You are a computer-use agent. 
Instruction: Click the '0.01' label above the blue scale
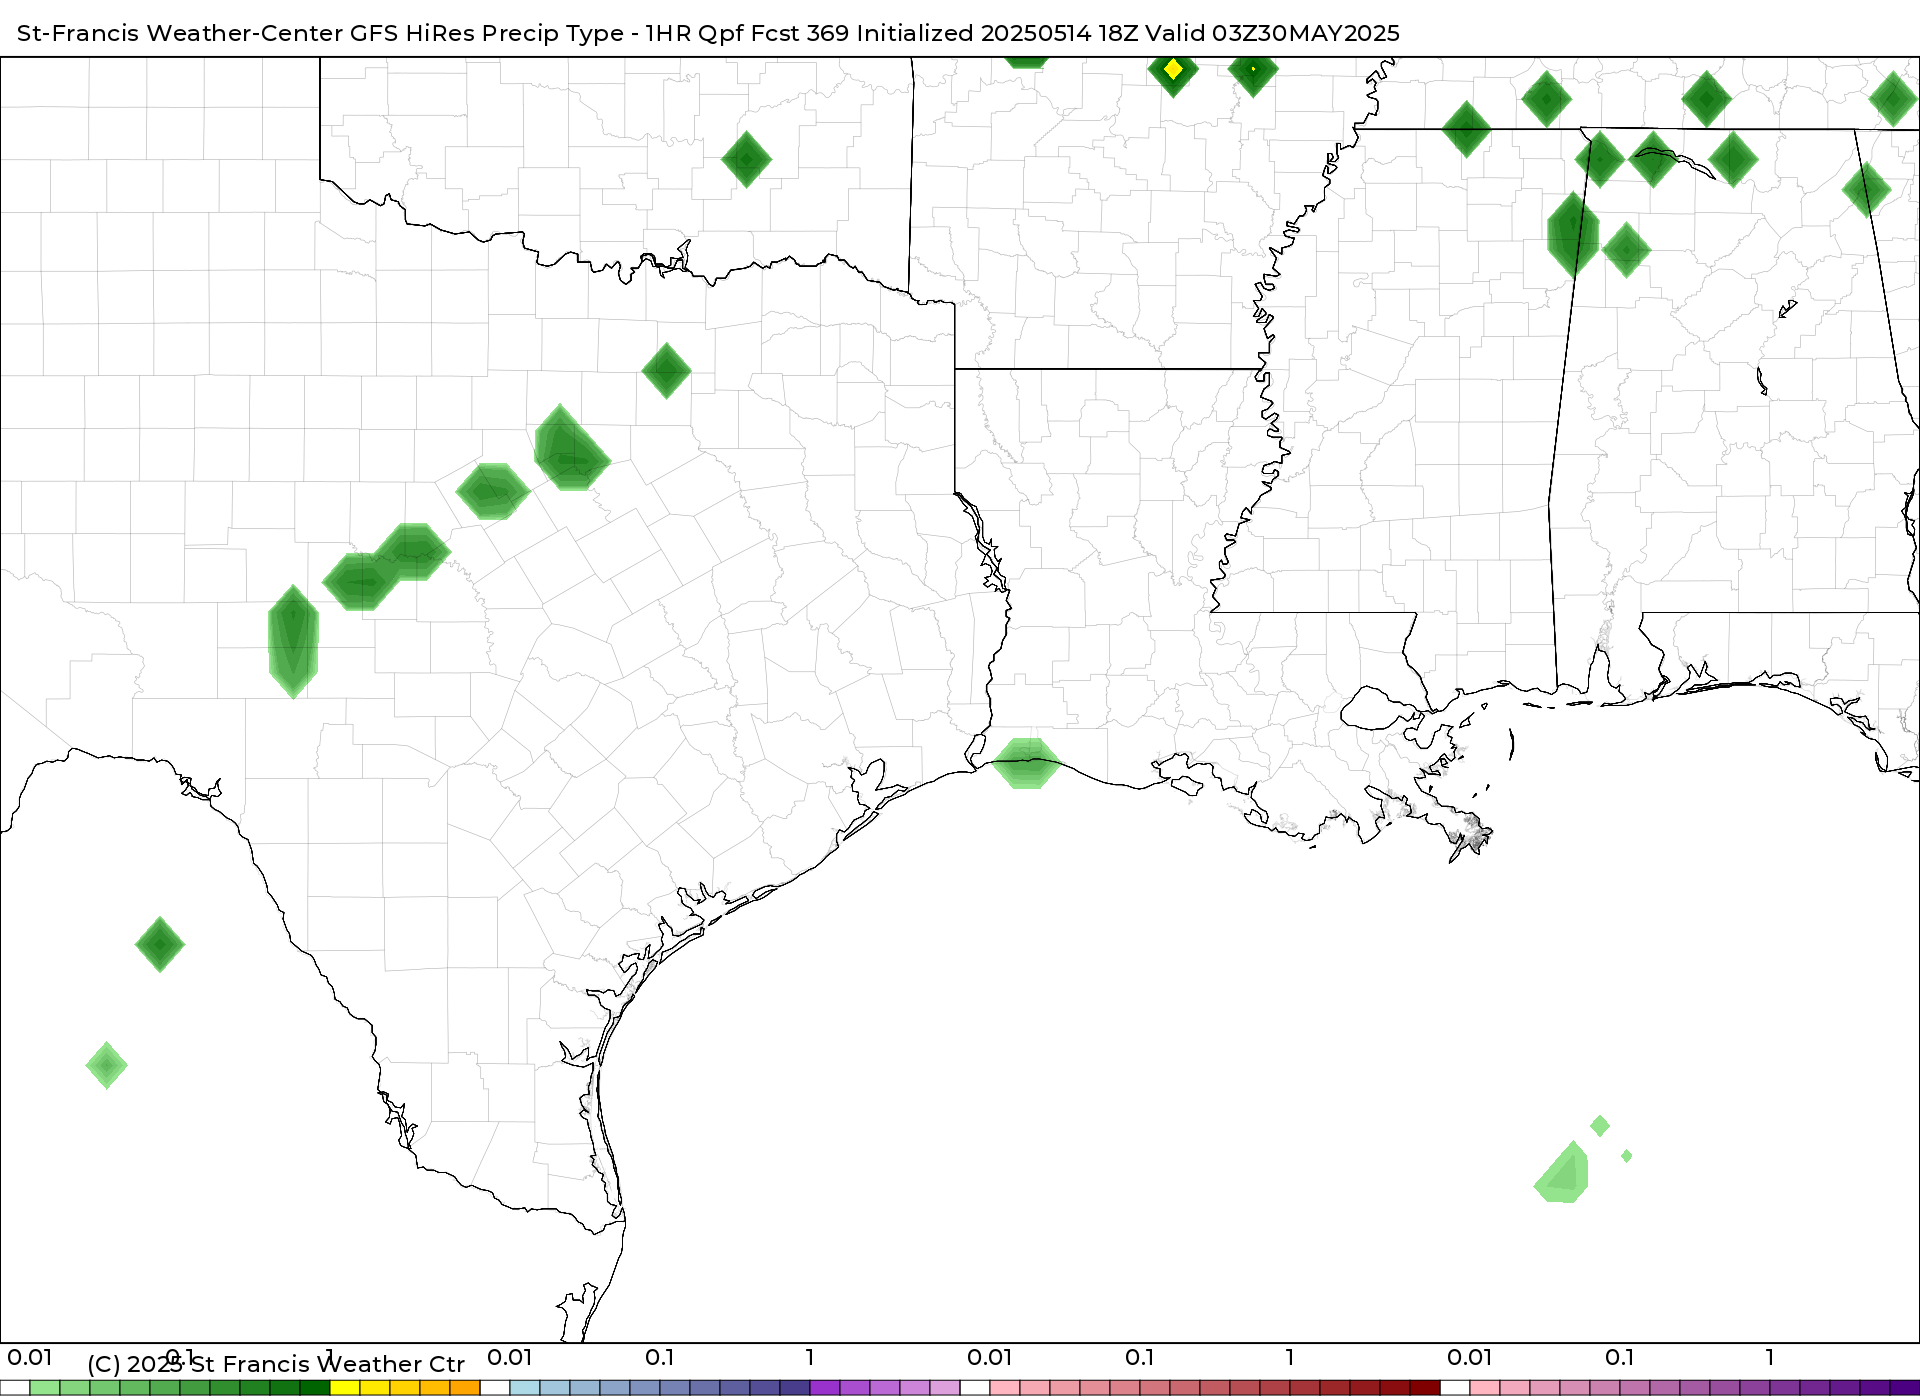coord(510,1357)
